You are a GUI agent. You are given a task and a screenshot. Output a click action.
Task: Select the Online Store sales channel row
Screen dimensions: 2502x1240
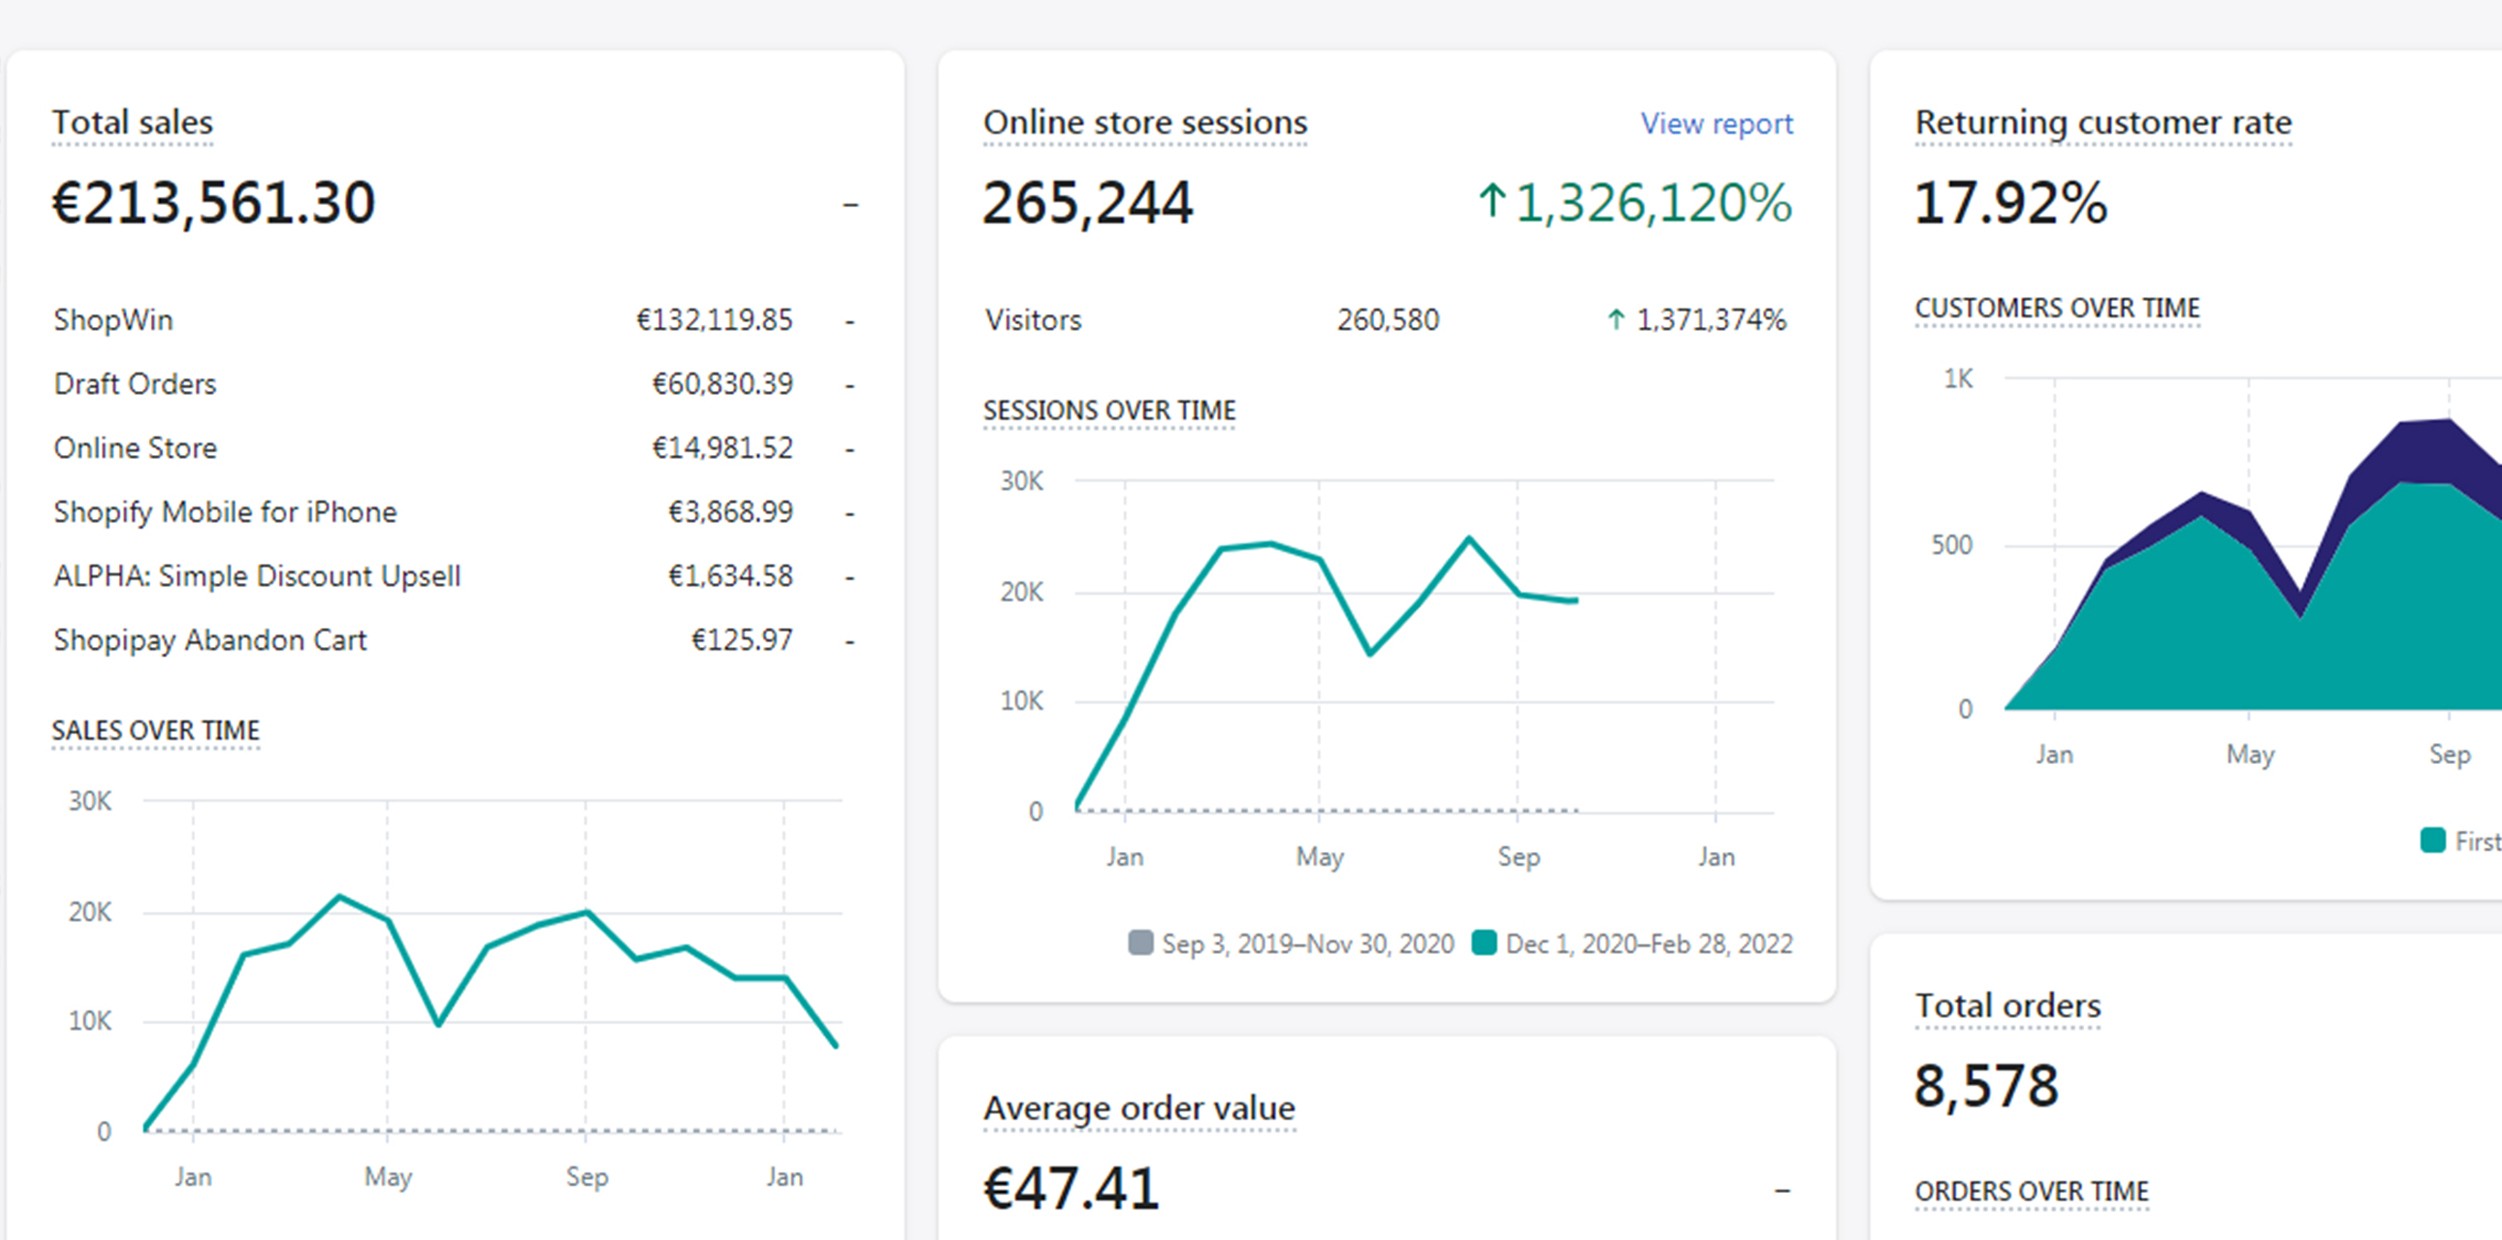point(135,447)
